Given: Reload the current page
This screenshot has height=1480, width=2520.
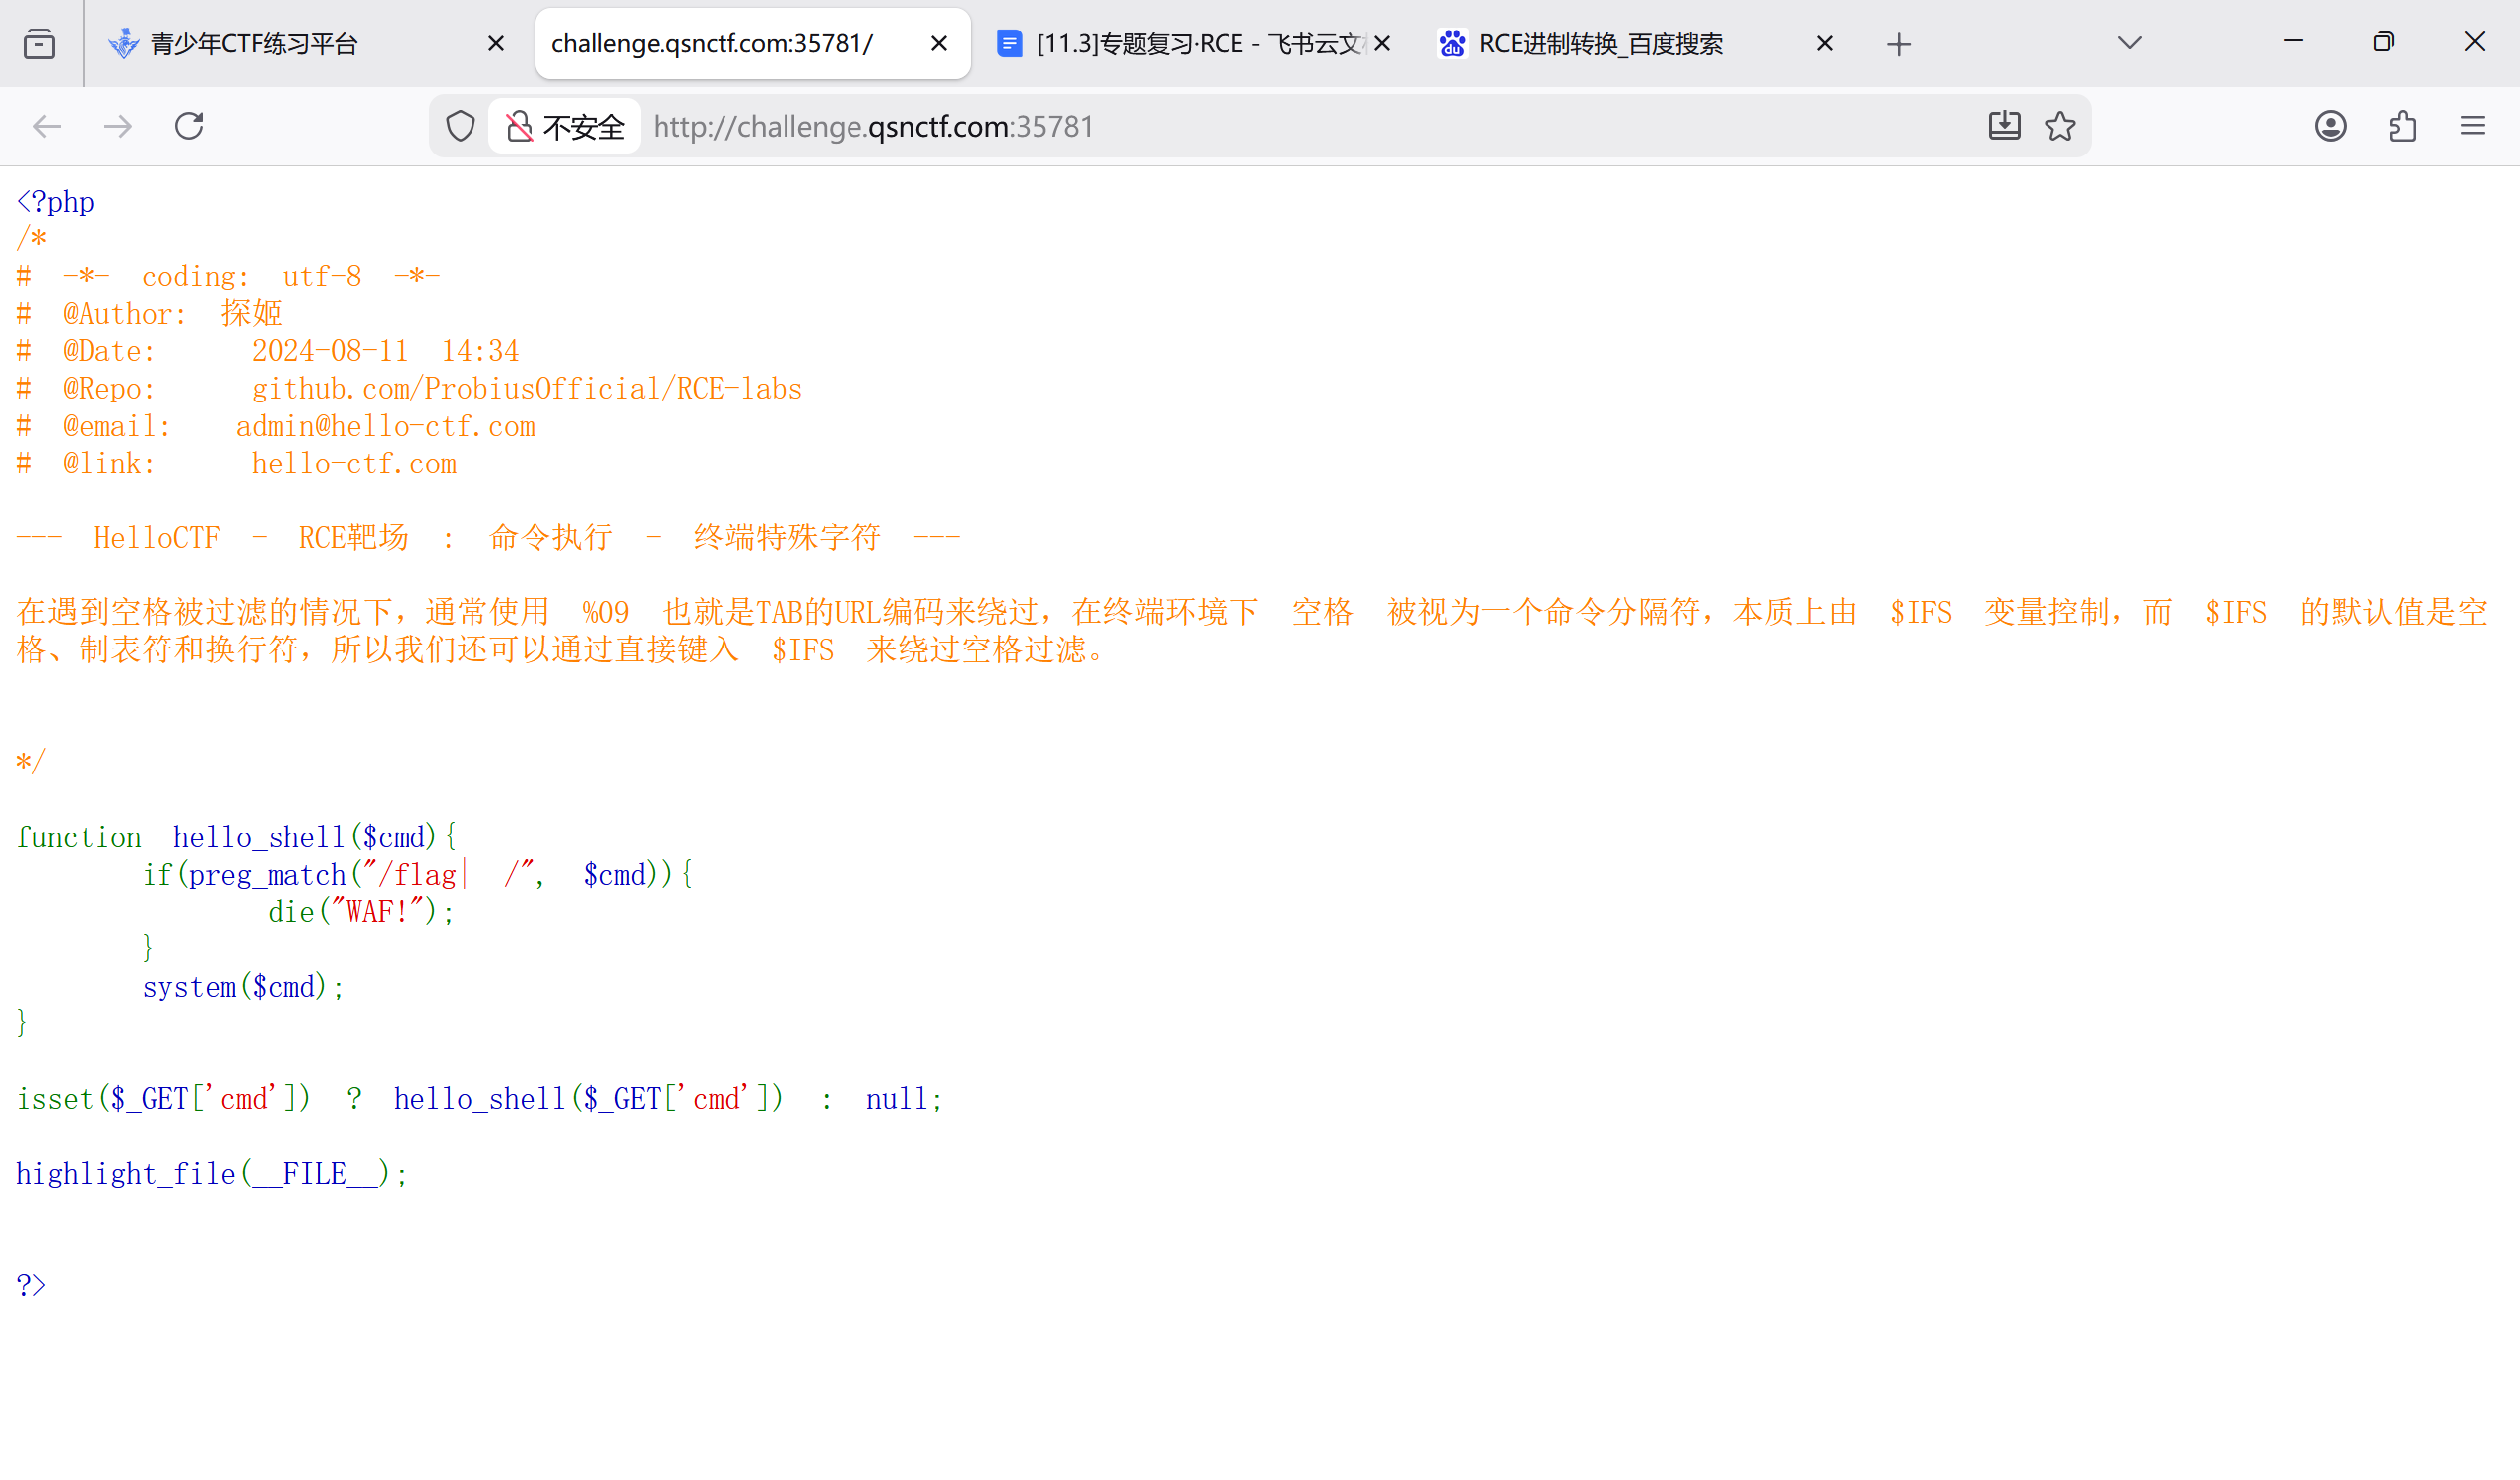Looking at the screenshot, I should (x=189, y=126).
